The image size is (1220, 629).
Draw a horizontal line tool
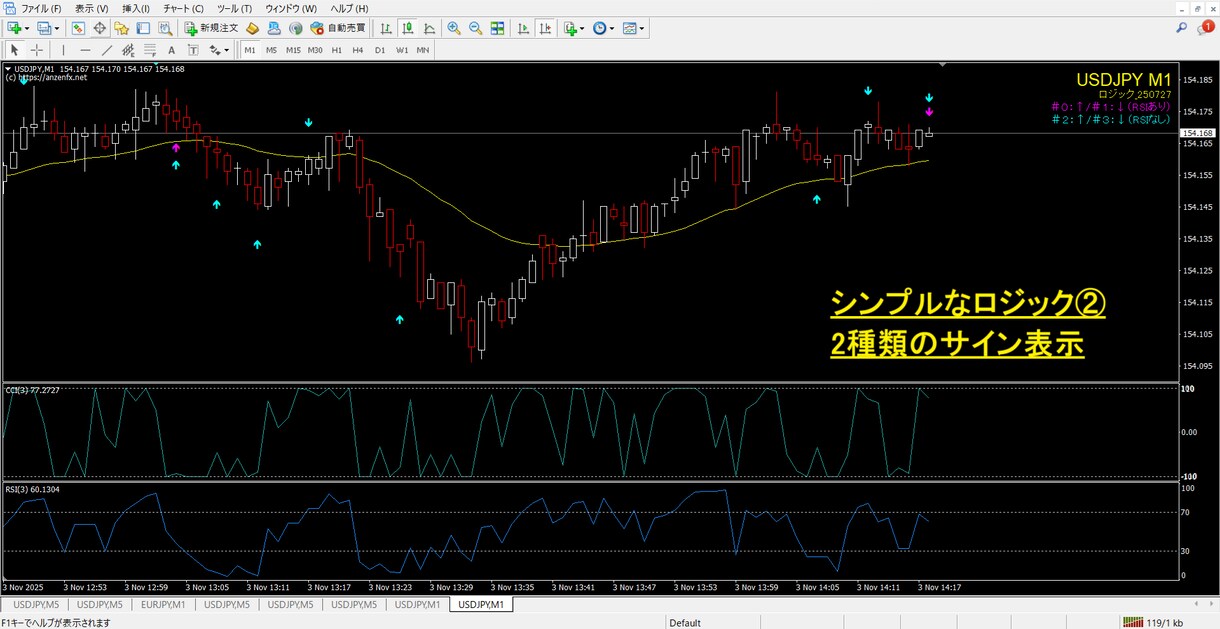pyautogui.click(x=86, y=50)
